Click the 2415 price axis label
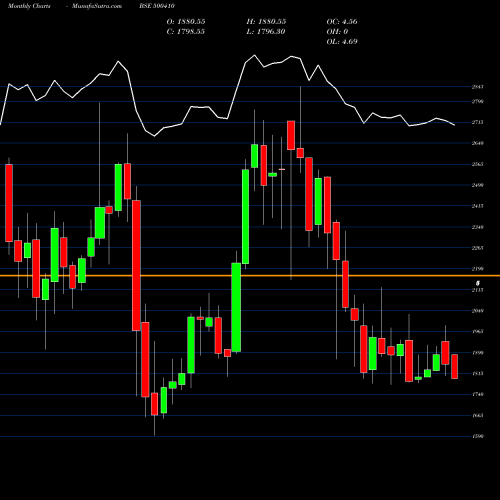 click(477, 206)
